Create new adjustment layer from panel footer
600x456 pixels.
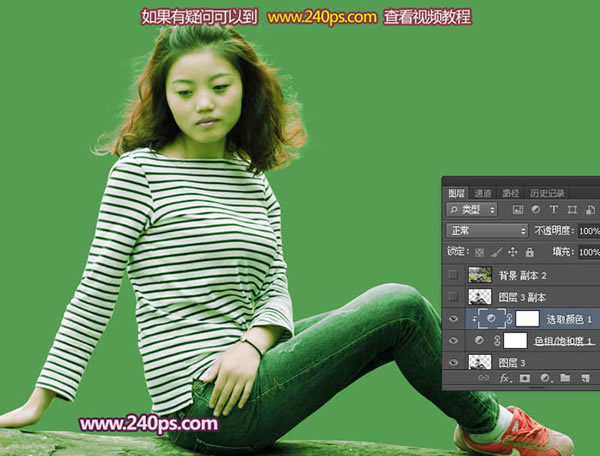pyautogui.click(x=544, y=379)
